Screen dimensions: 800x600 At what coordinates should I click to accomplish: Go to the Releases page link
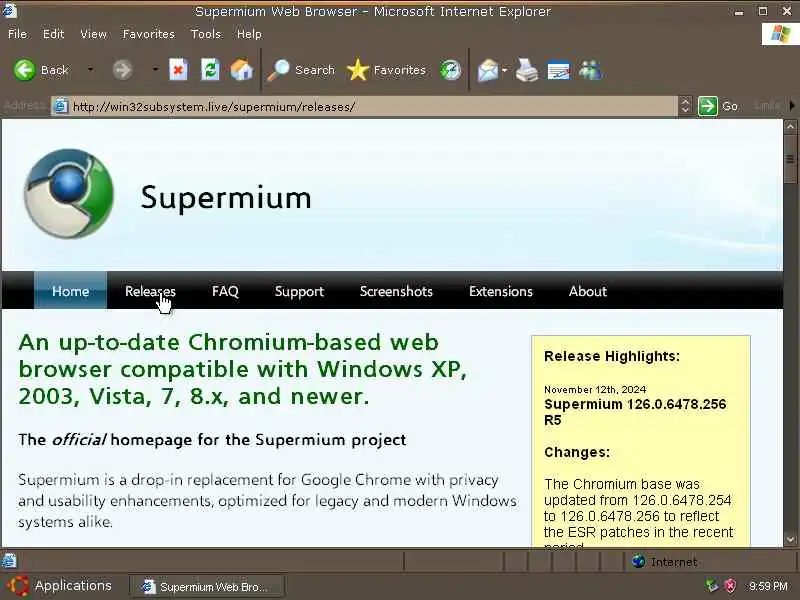pos(150,291)
